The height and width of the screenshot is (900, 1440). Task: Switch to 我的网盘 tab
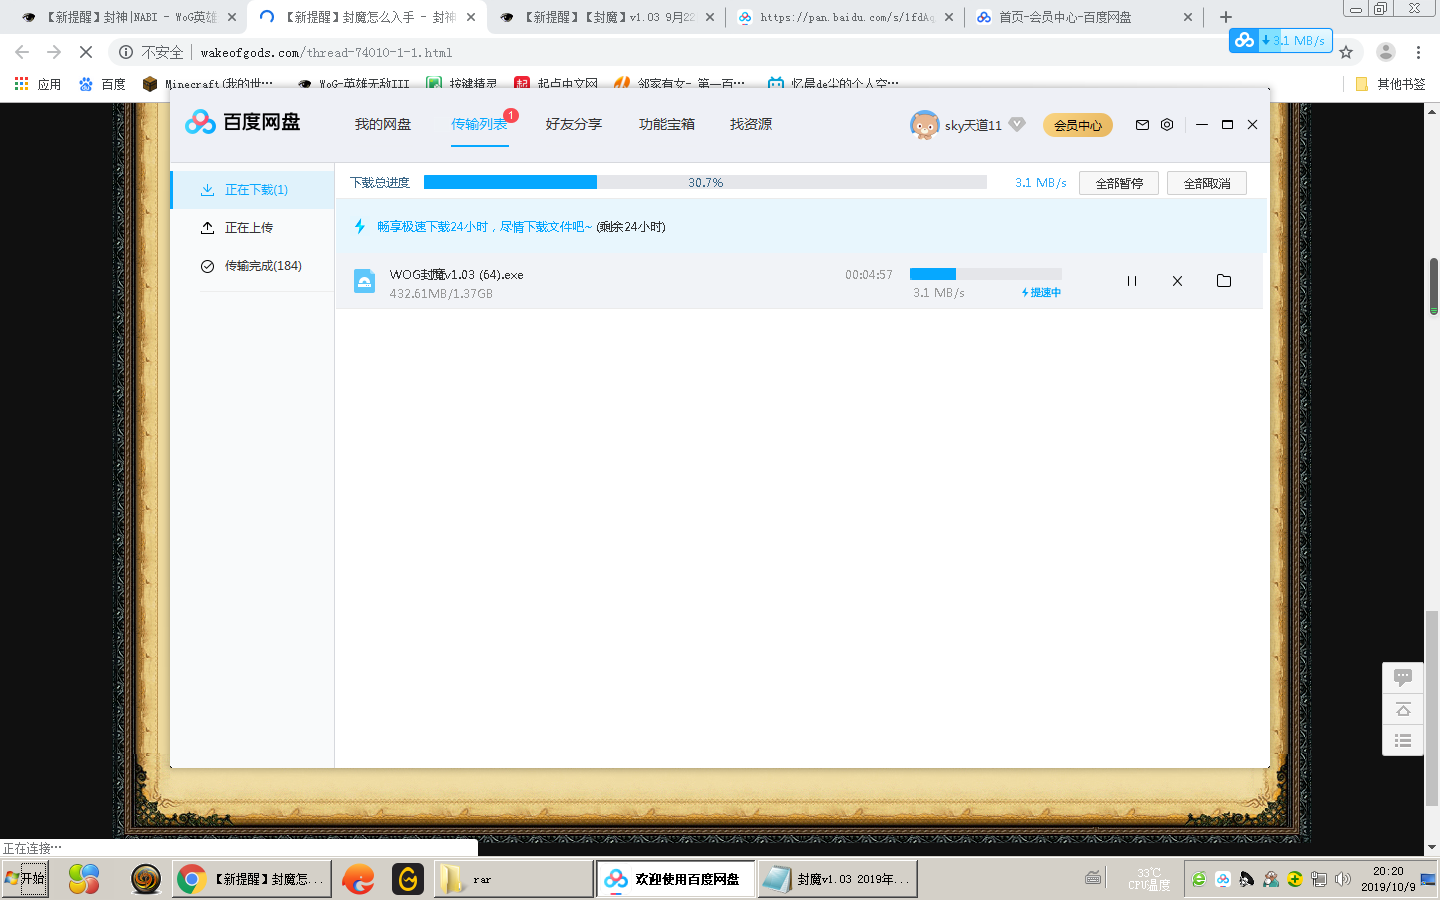click(383, 124)
